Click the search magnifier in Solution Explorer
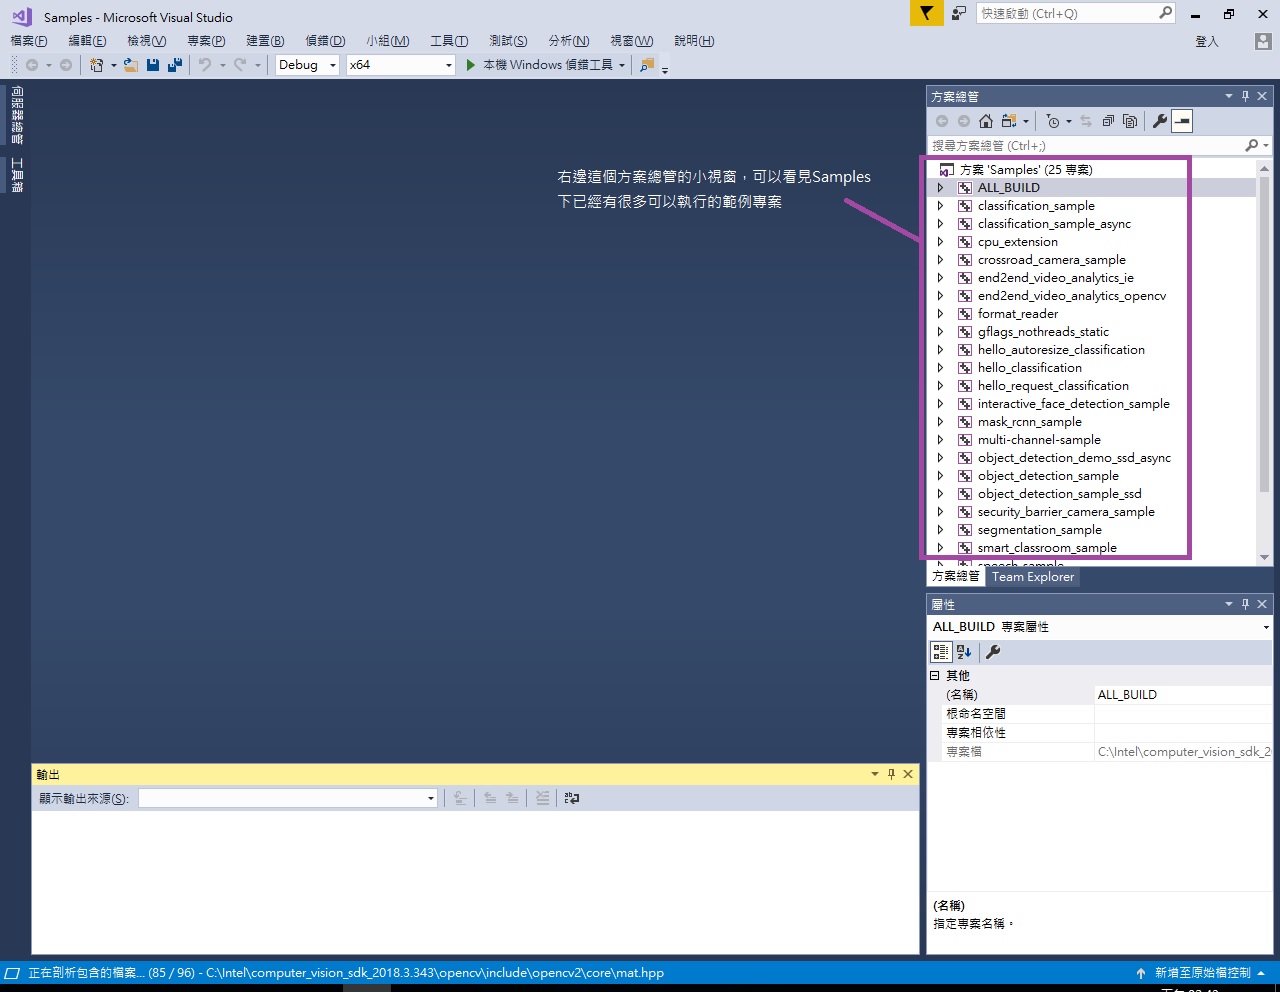The width and height of the screenshot is (1280, 992). (1251, 145)
